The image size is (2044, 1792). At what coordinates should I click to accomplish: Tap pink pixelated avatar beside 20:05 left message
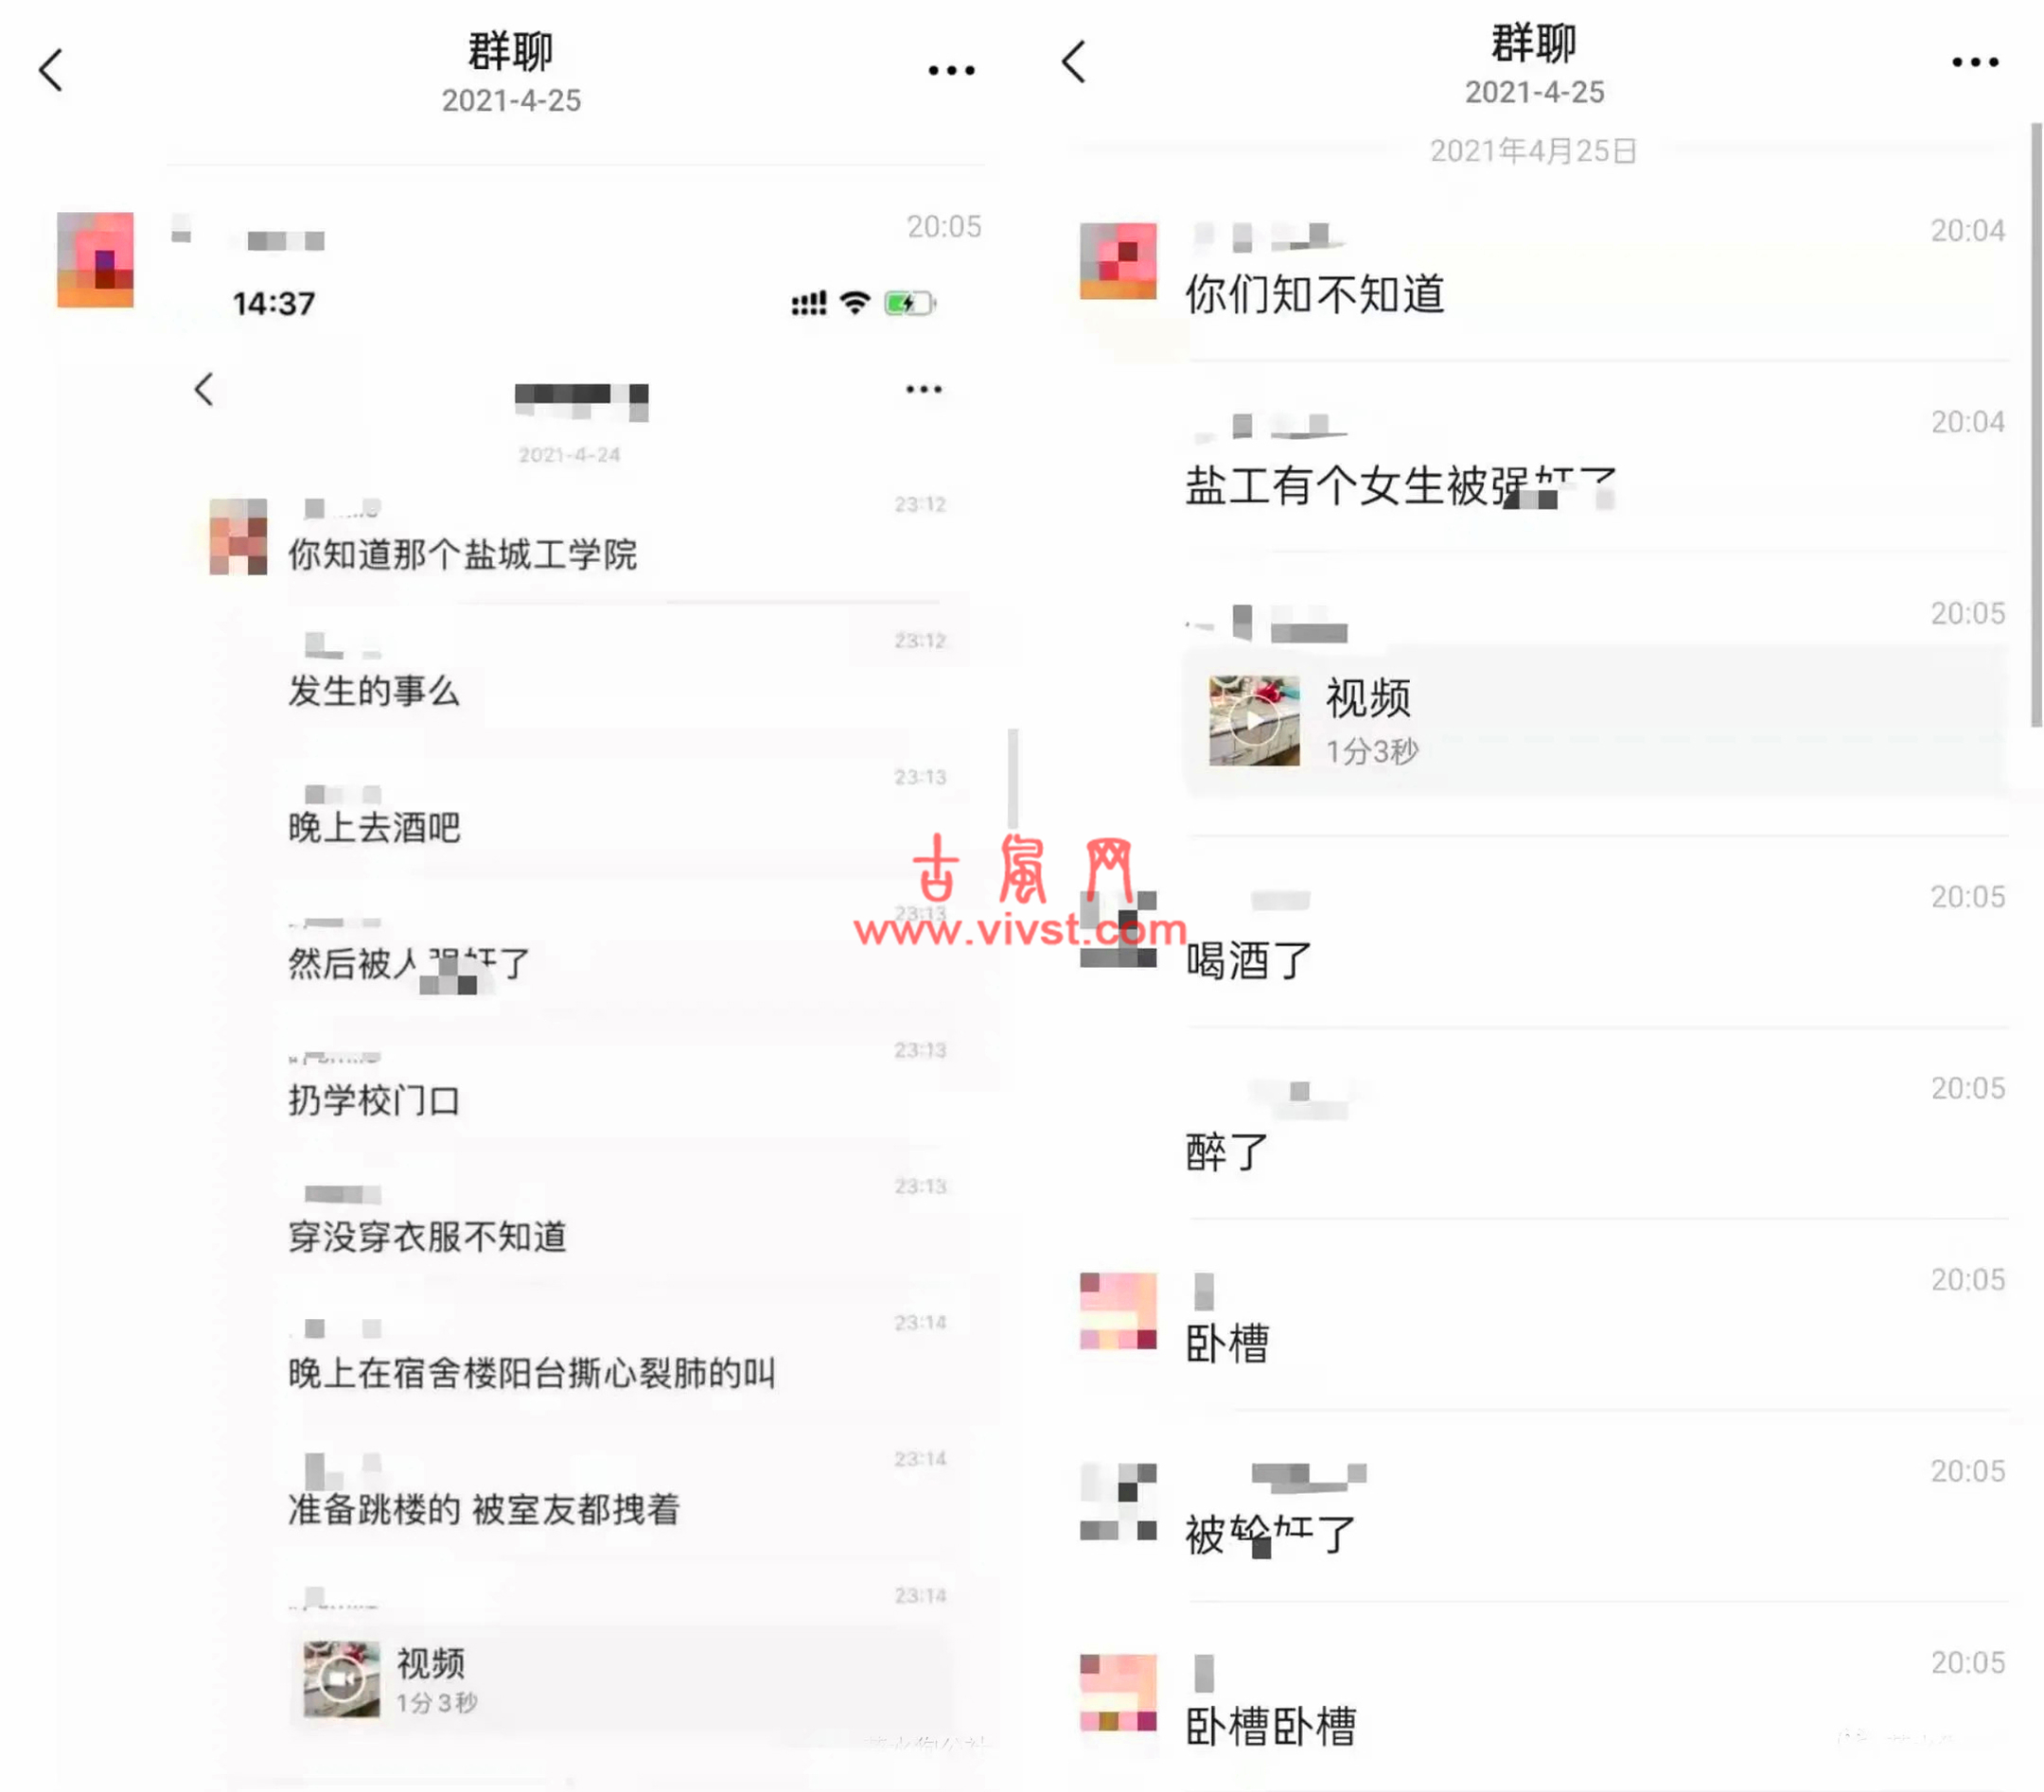95,259
